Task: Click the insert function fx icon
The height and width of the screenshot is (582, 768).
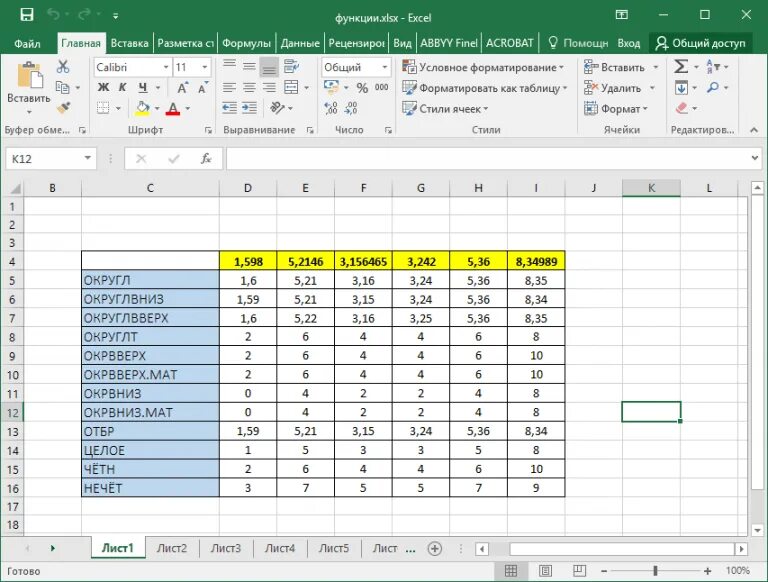Action: click(206, 159)
